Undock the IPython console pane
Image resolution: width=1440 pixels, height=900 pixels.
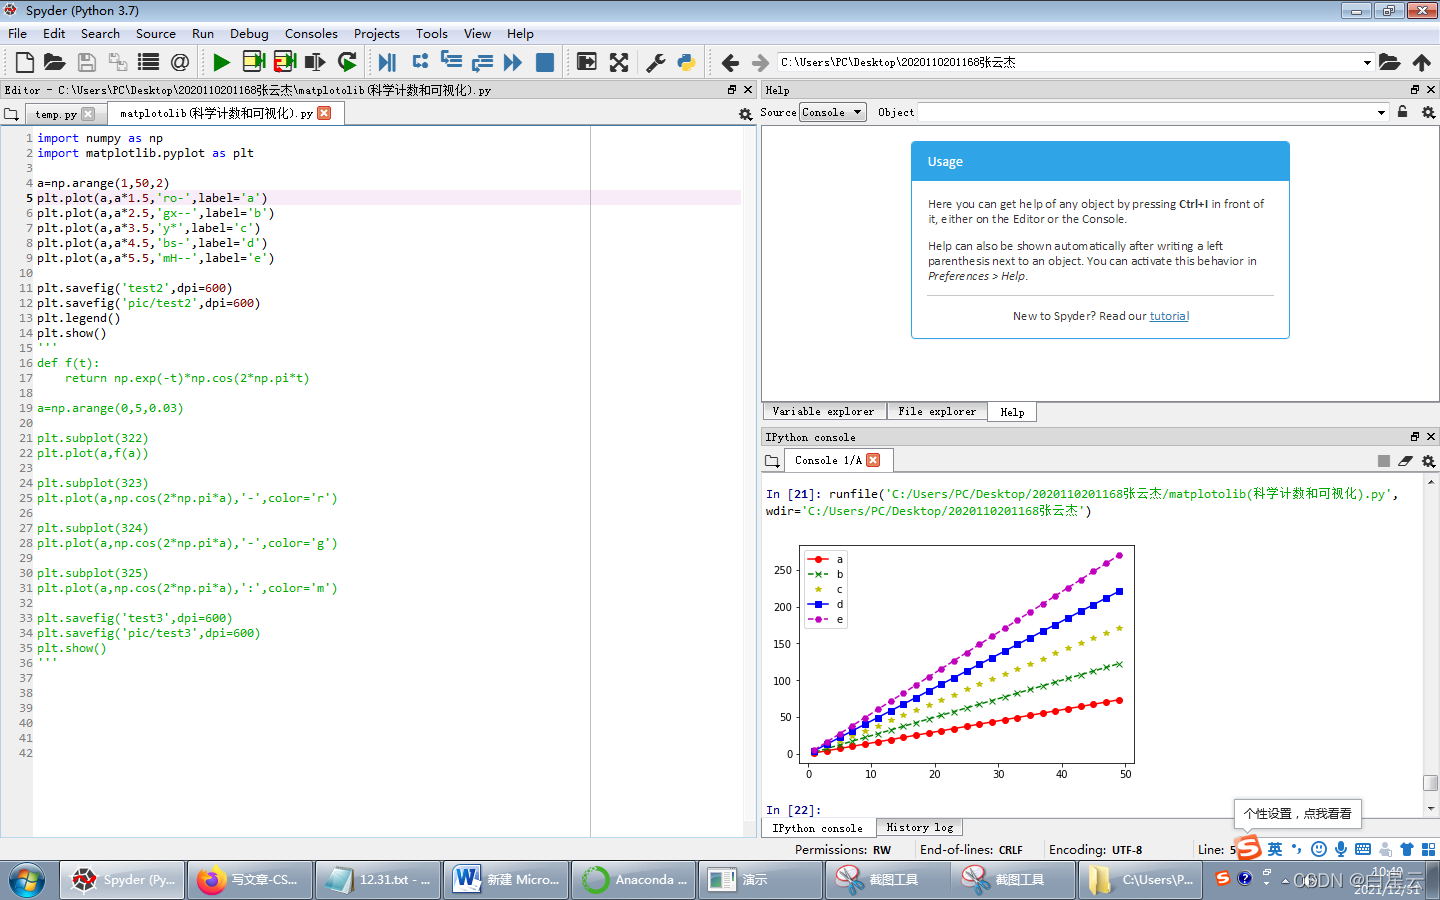click(1414, 437)
